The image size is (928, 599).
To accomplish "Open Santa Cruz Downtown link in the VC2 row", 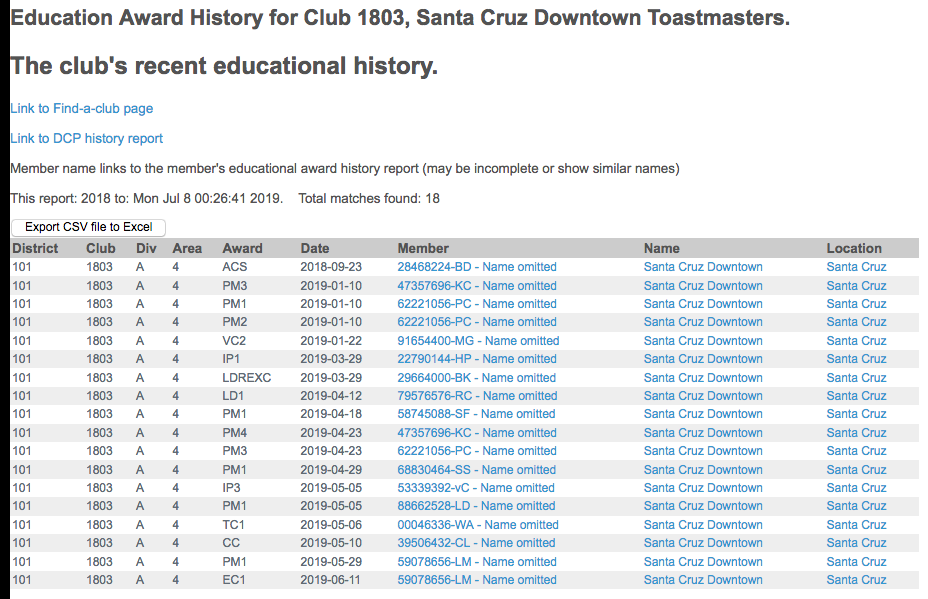I will [x=703, y=341].
